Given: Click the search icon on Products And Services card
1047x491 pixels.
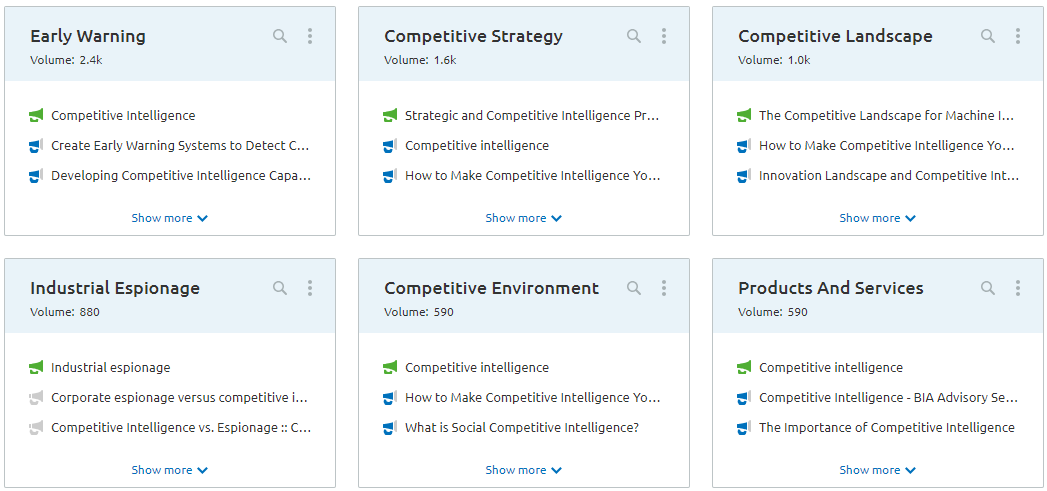Looking at the screenshot, I should pyautogui.click(x=988, y=288).
